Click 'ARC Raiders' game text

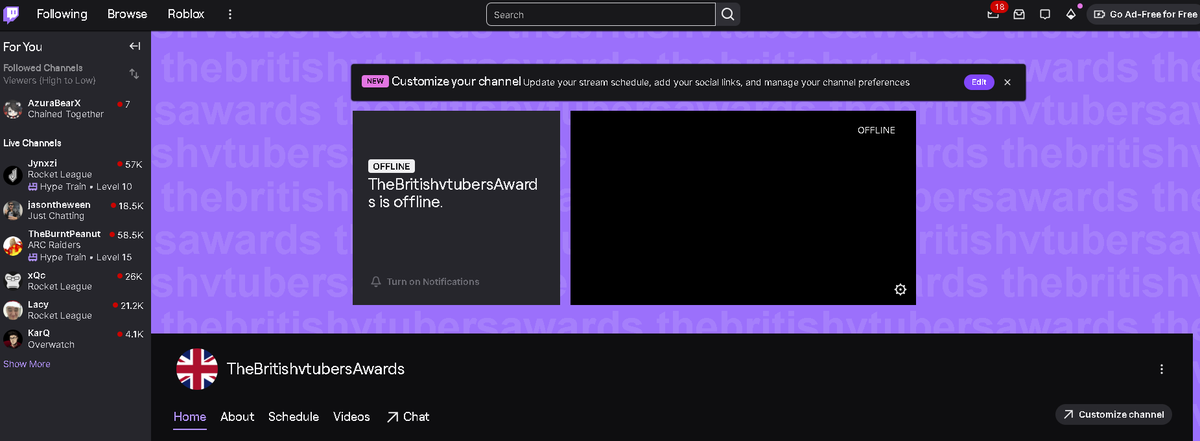point(54,245)
